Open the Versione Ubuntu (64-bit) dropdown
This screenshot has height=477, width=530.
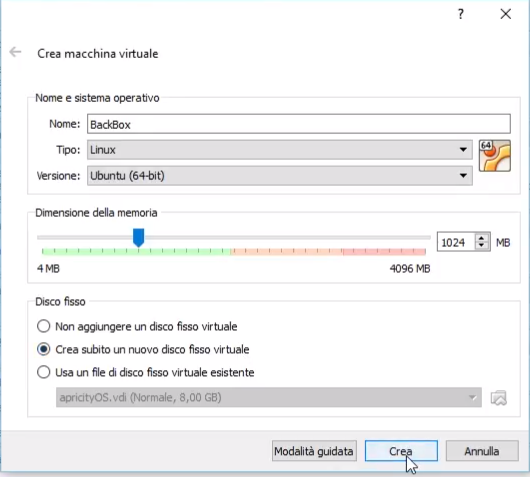[280, 175]
